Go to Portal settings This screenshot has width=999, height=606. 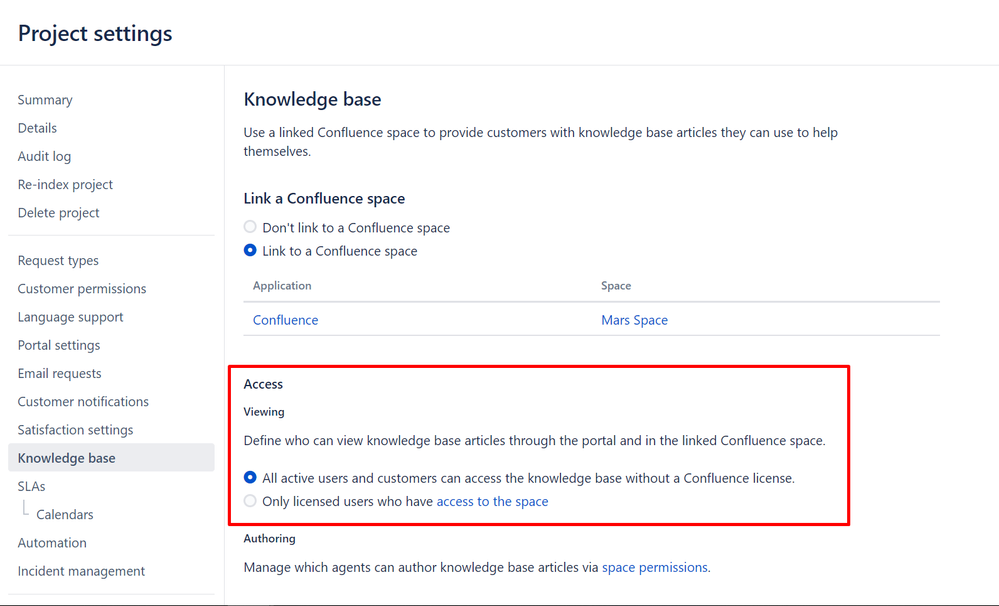(x=59, y=345)
